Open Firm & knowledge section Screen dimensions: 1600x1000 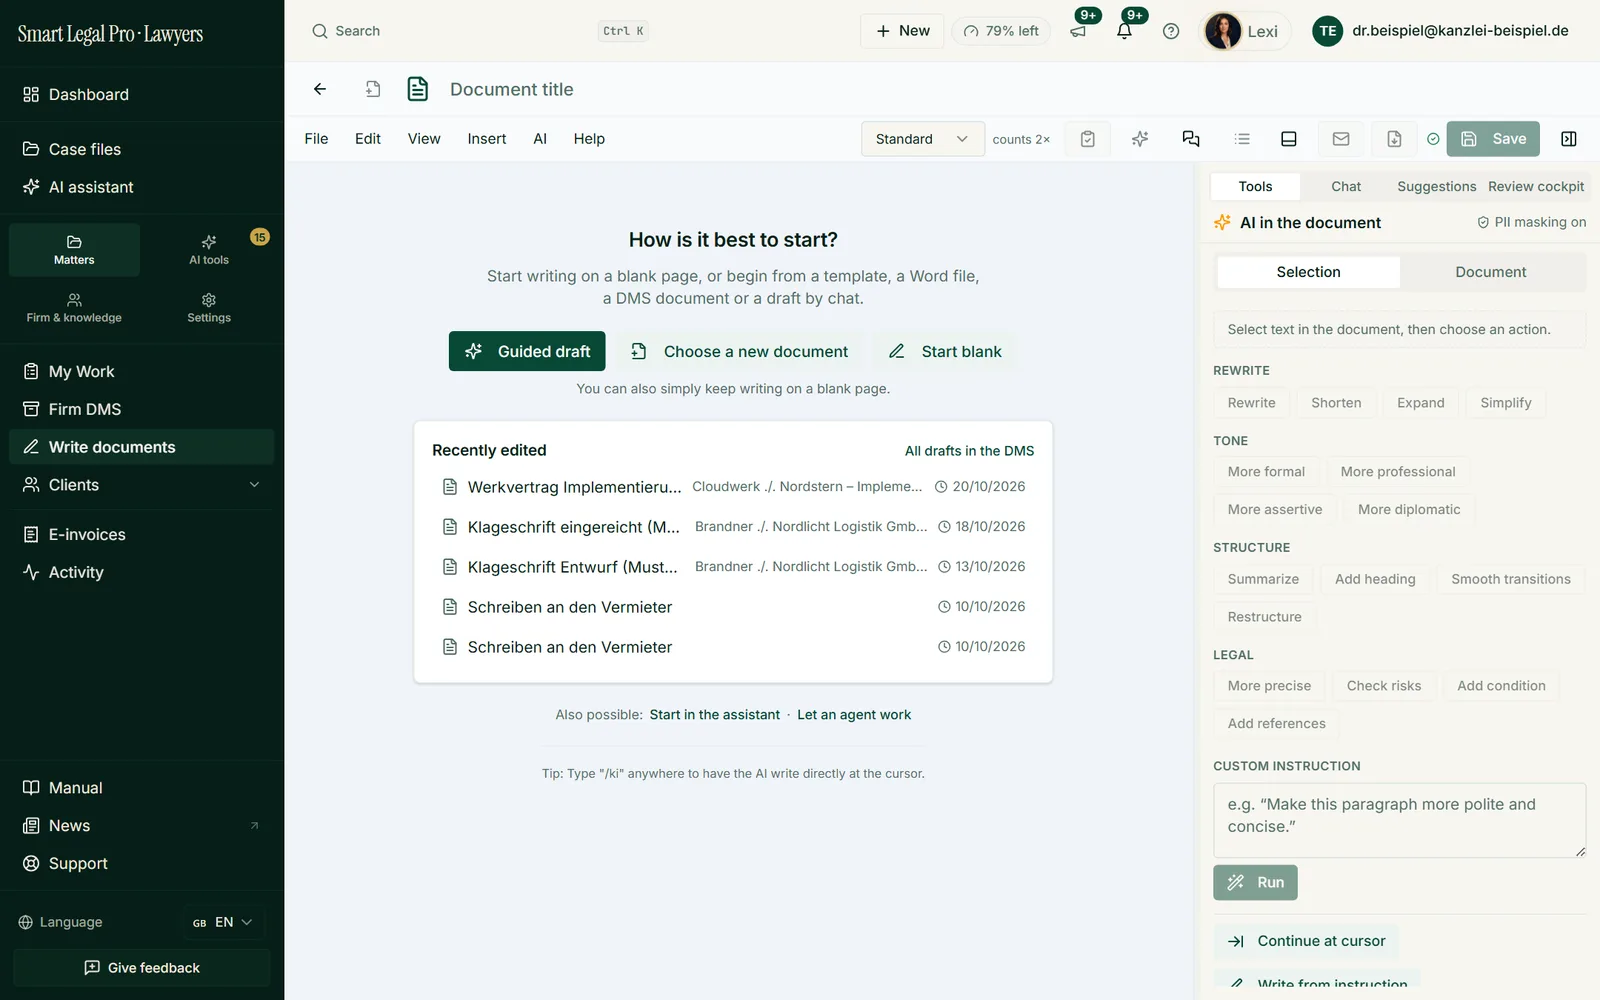[x=74, y=308]
